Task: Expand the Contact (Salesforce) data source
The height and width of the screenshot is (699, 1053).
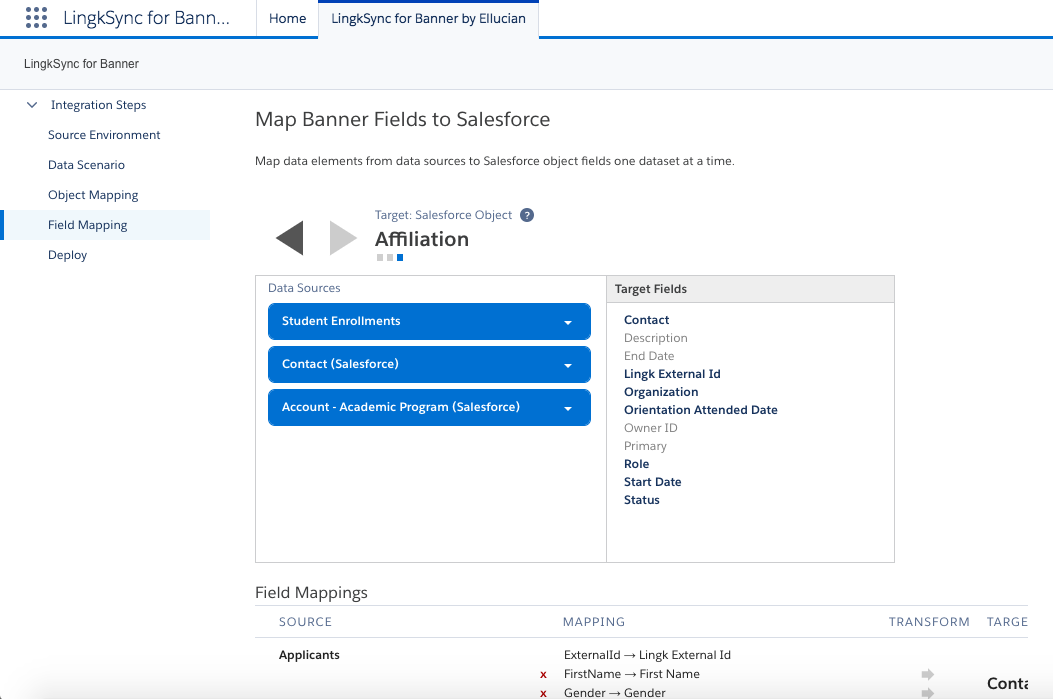Action: [568, 365]
